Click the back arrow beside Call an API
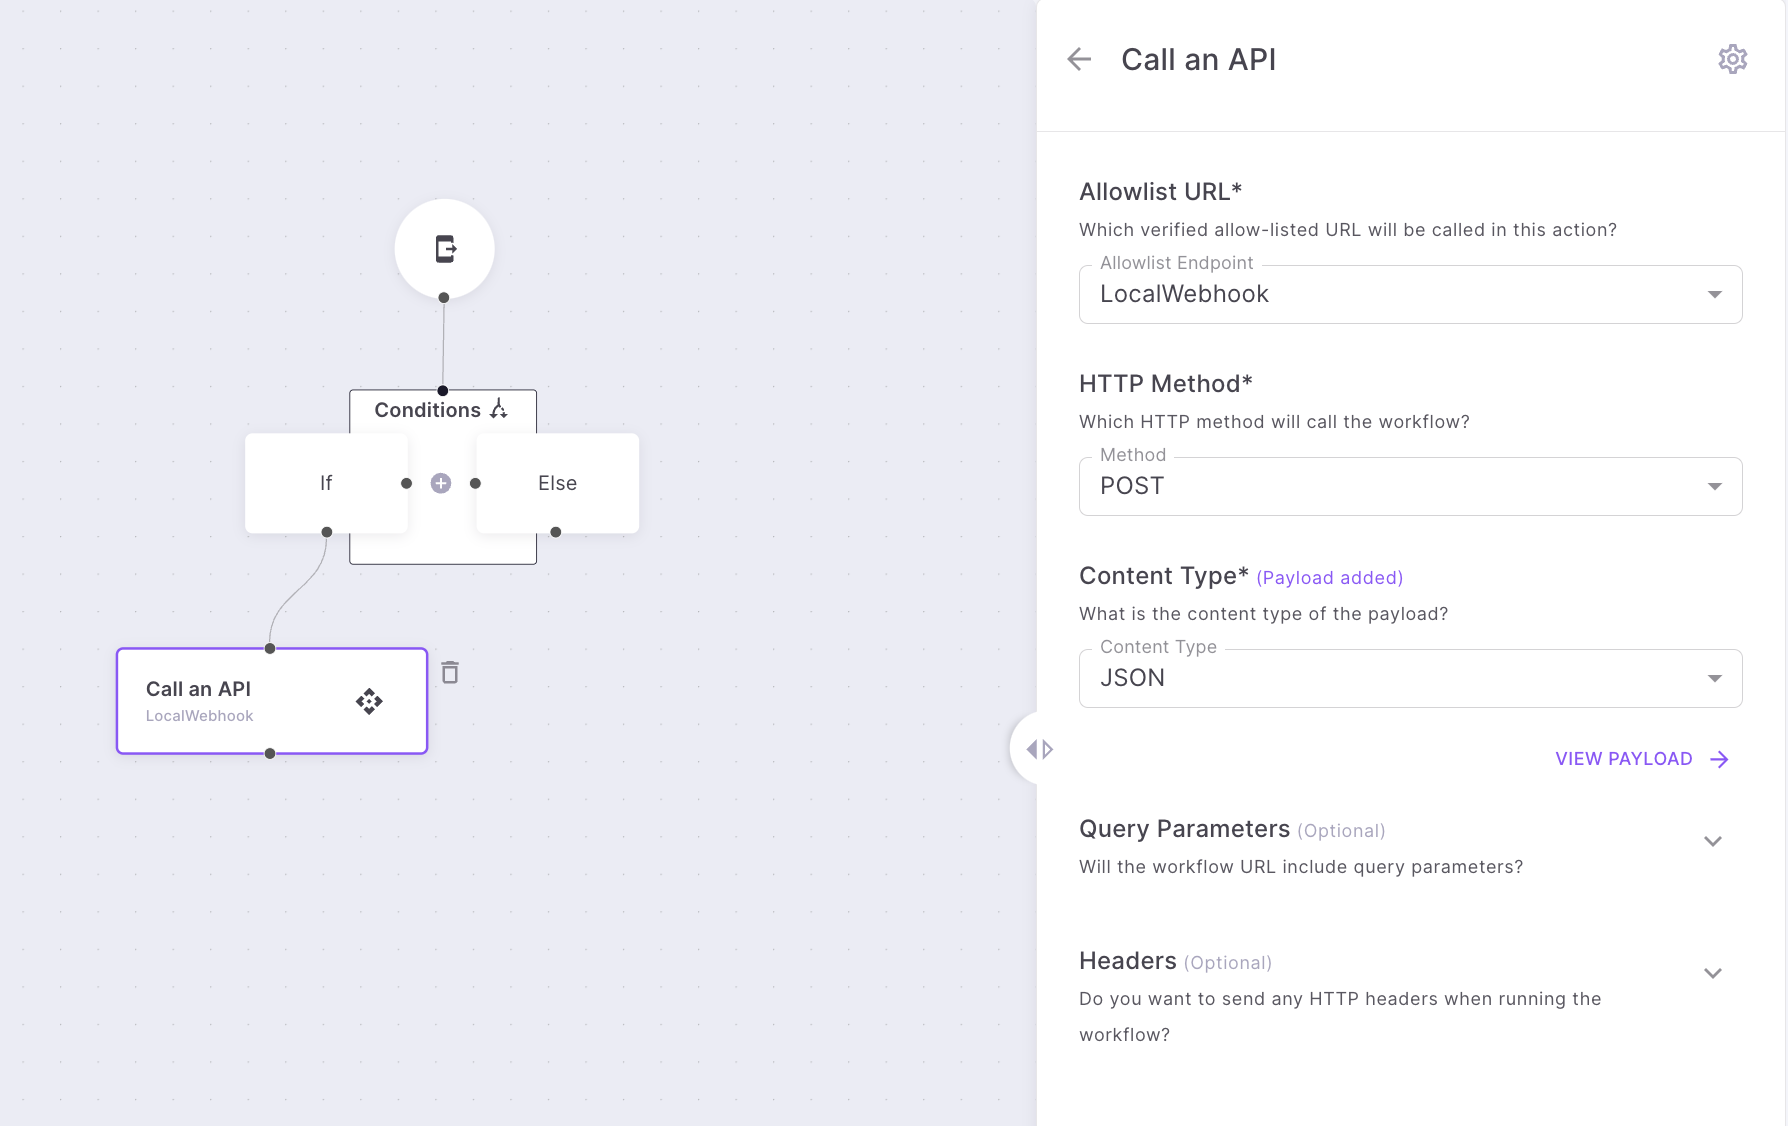Image resolution: width=1788 pixels, height=1126 pixels. (1079, 60)
